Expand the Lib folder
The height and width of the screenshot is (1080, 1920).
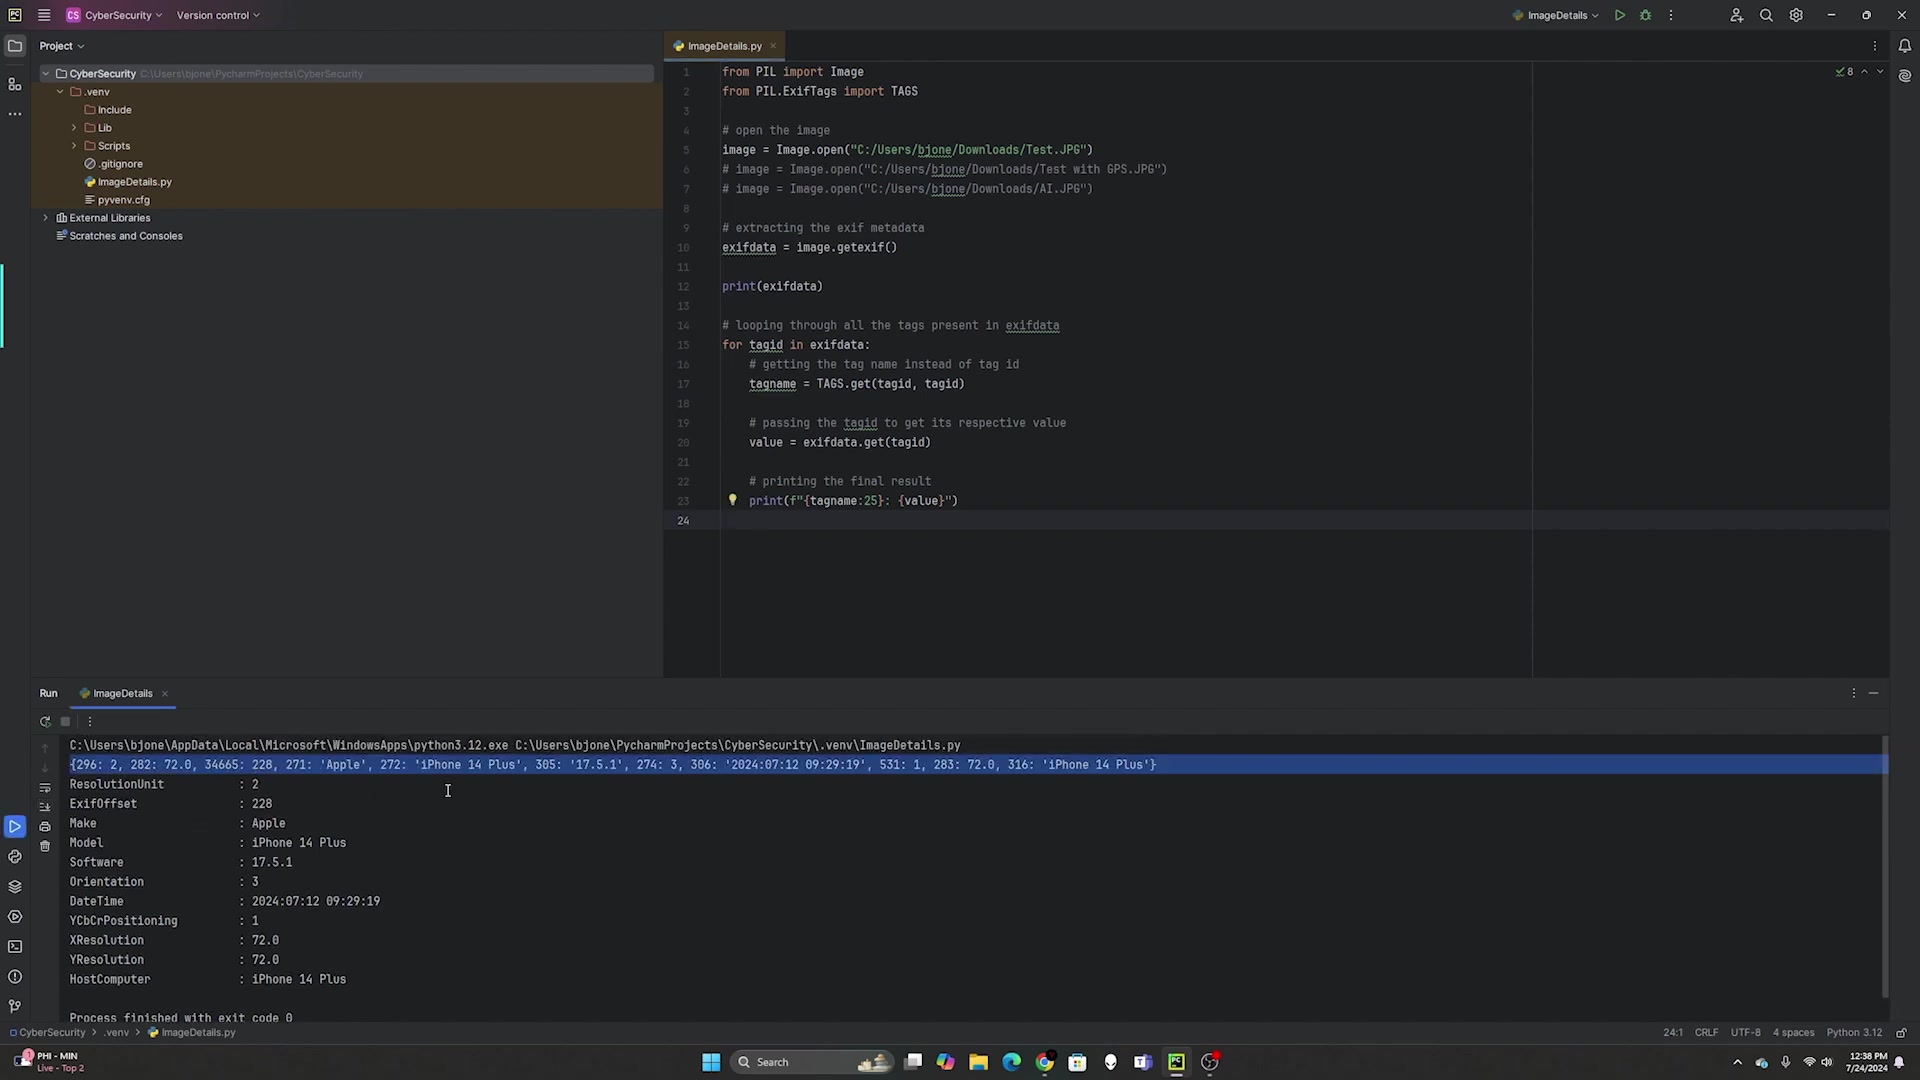click(x=74, y=128)
